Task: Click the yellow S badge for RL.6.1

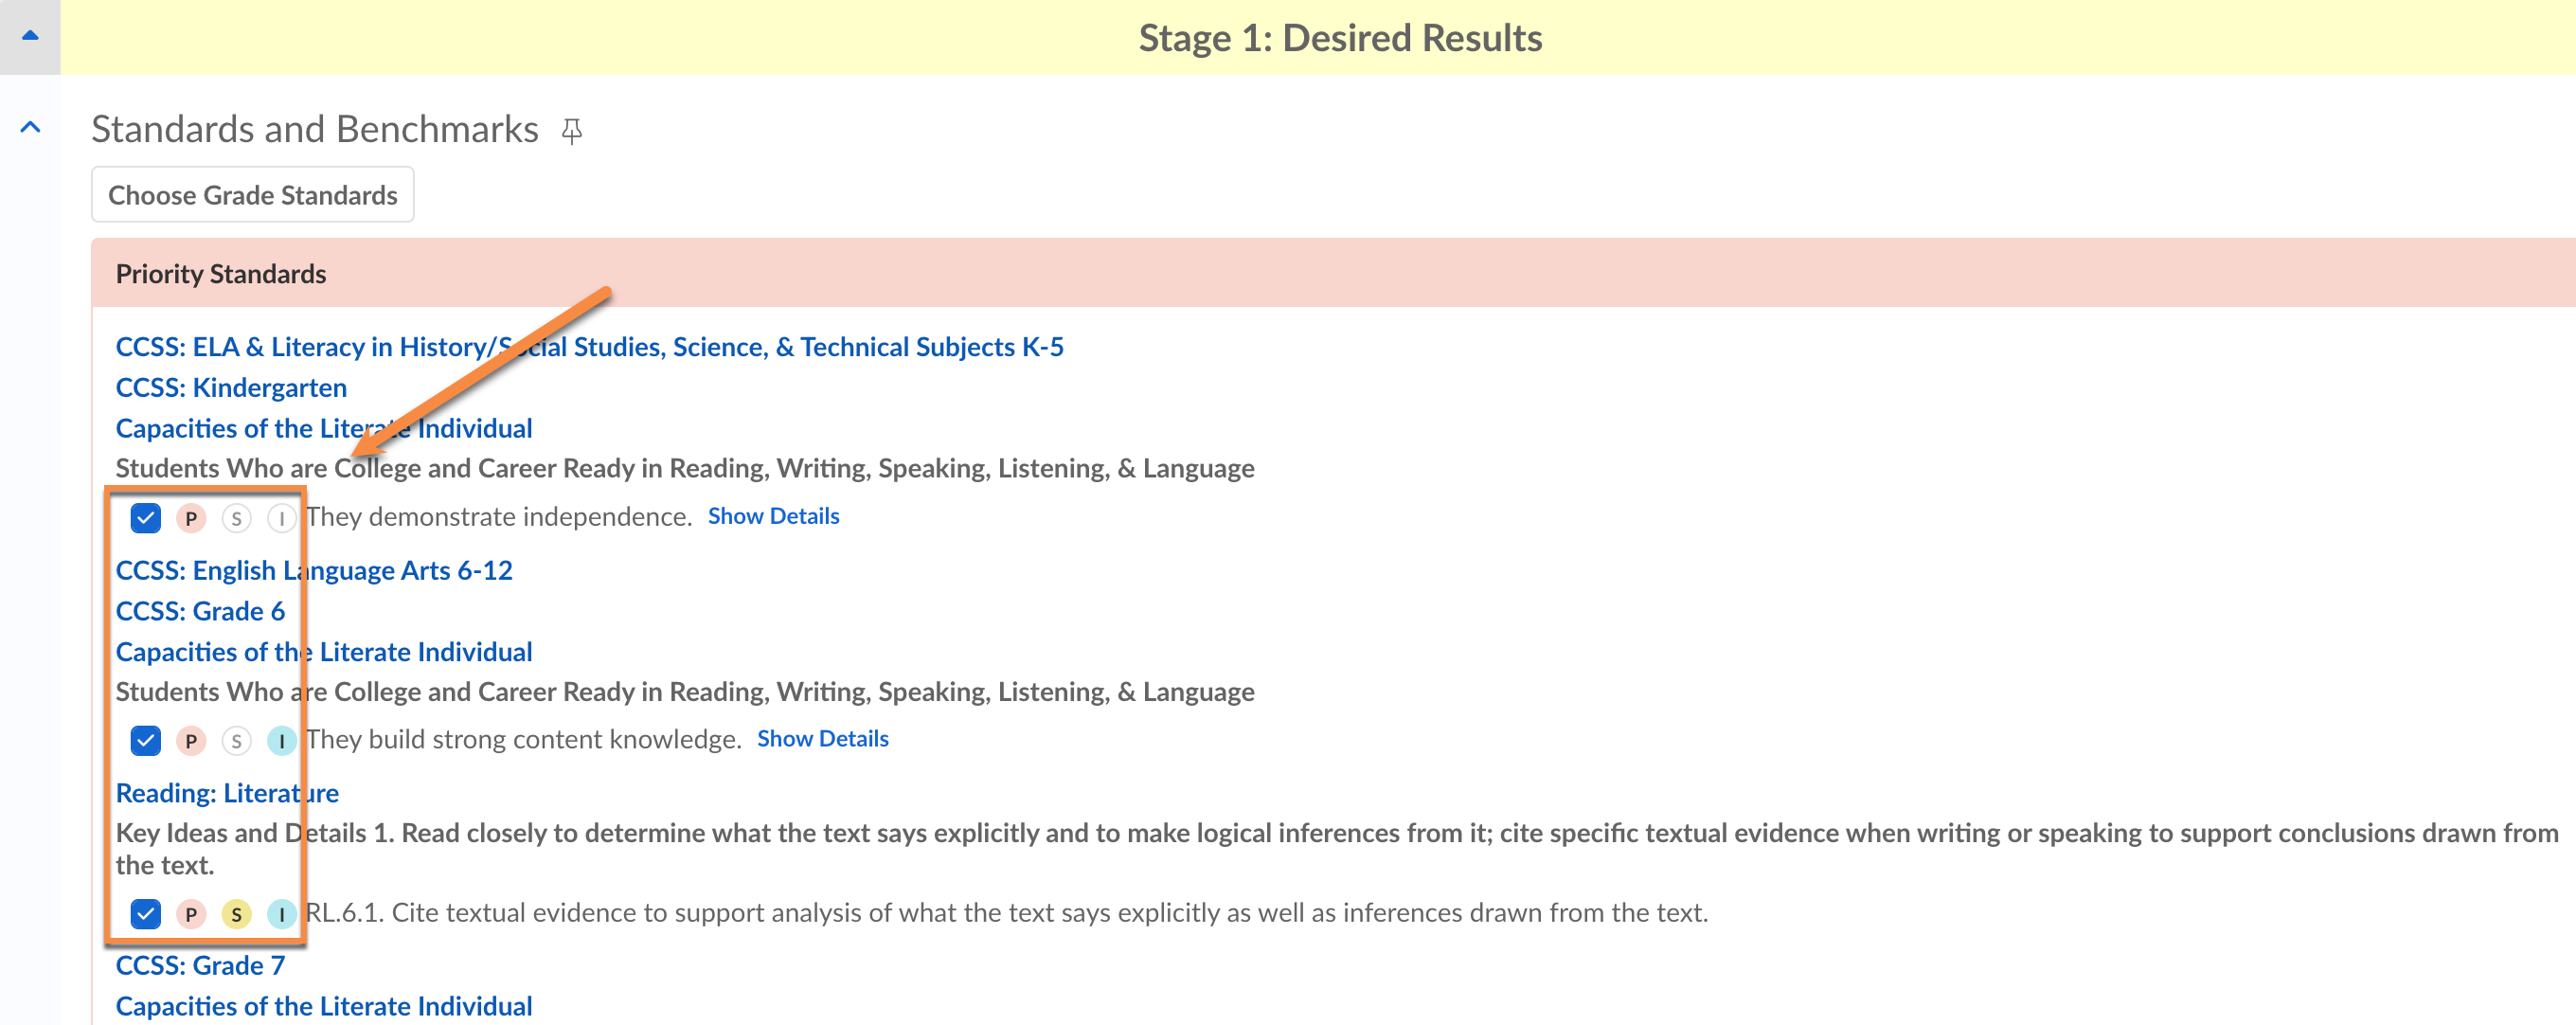Action: 236,914
